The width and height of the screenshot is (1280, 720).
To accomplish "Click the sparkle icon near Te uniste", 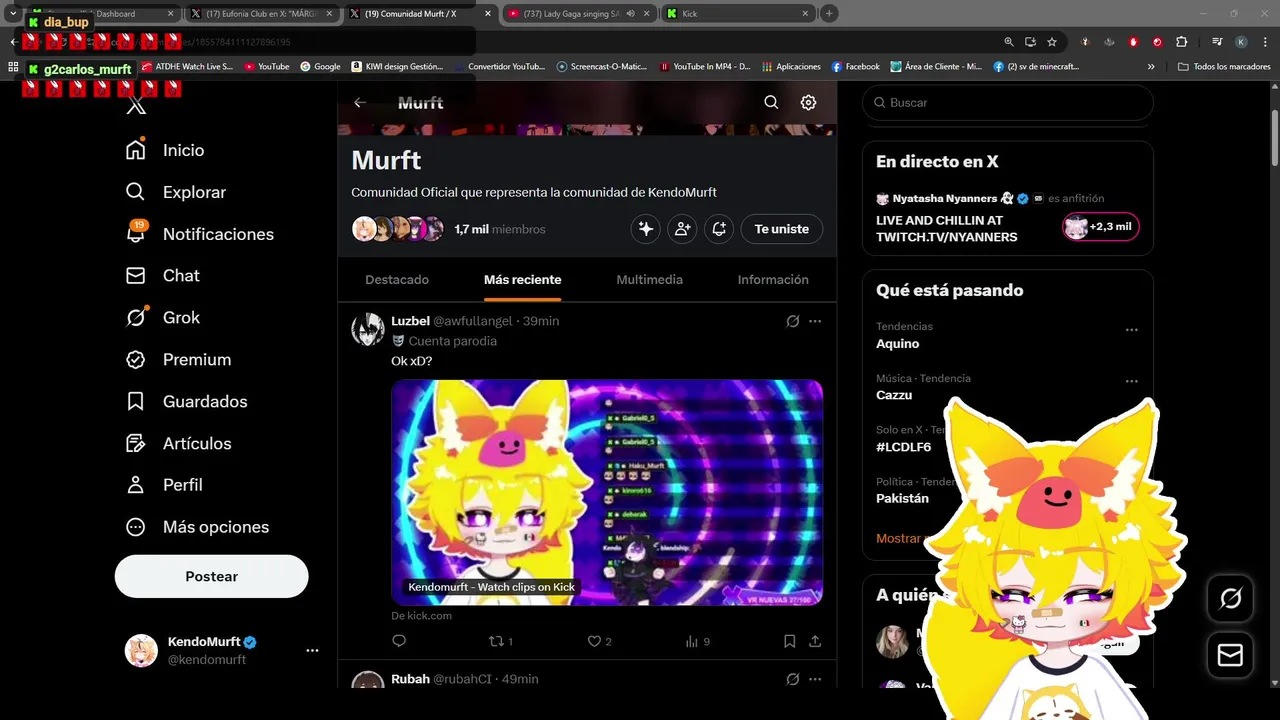I will pos(646,229).
